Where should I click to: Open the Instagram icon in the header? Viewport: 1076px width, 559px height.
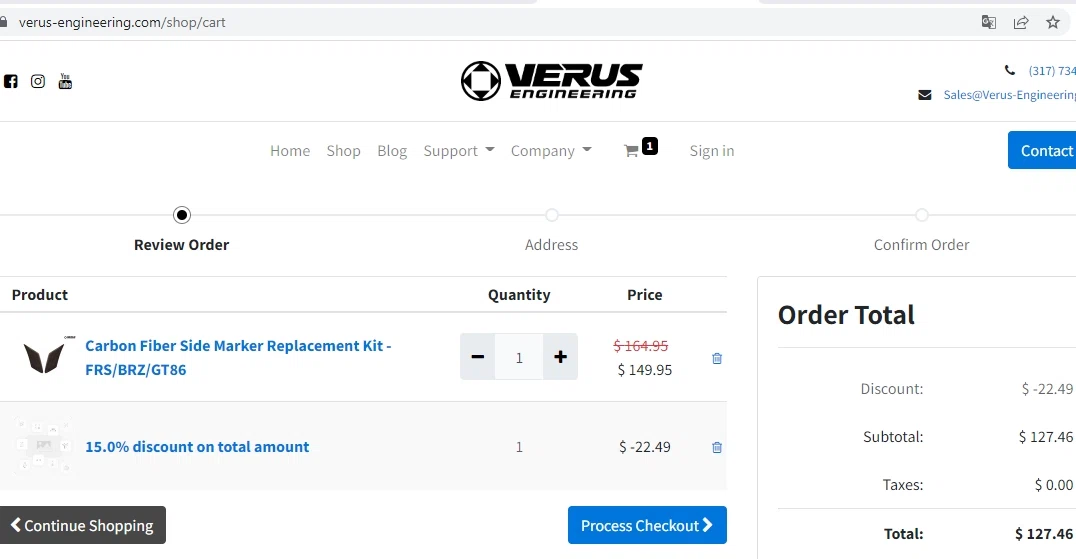[38, 82]
